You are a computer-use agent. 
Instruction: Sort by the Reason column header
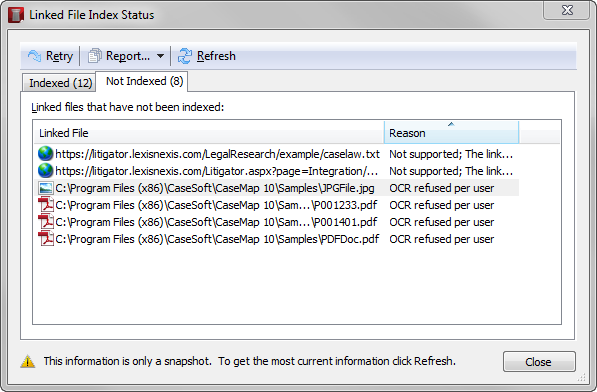tap(451, 132)
